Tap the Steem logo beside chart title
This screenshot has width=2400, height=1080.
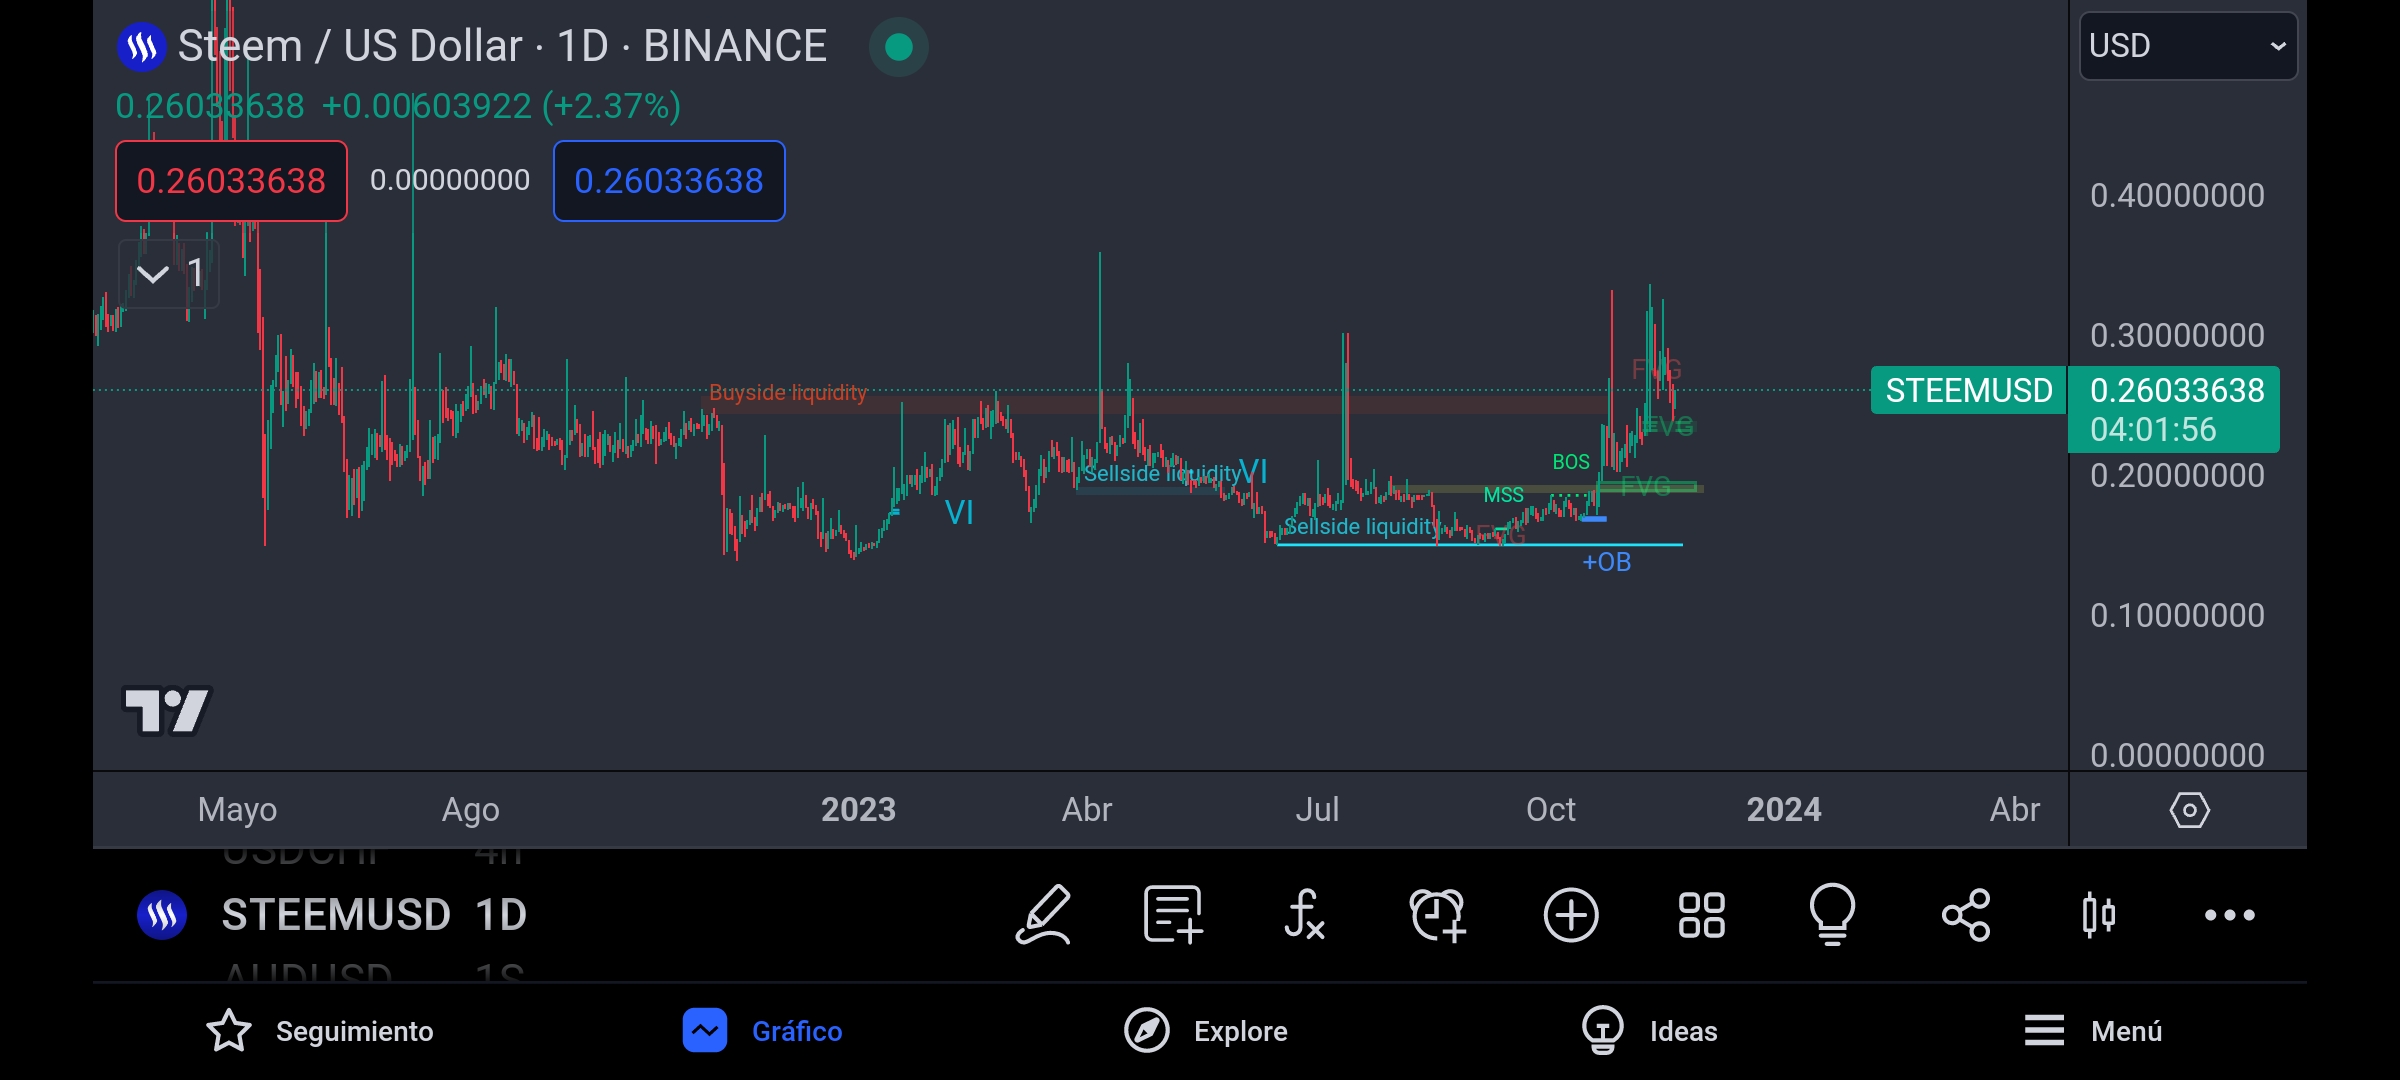coord(141,46)
